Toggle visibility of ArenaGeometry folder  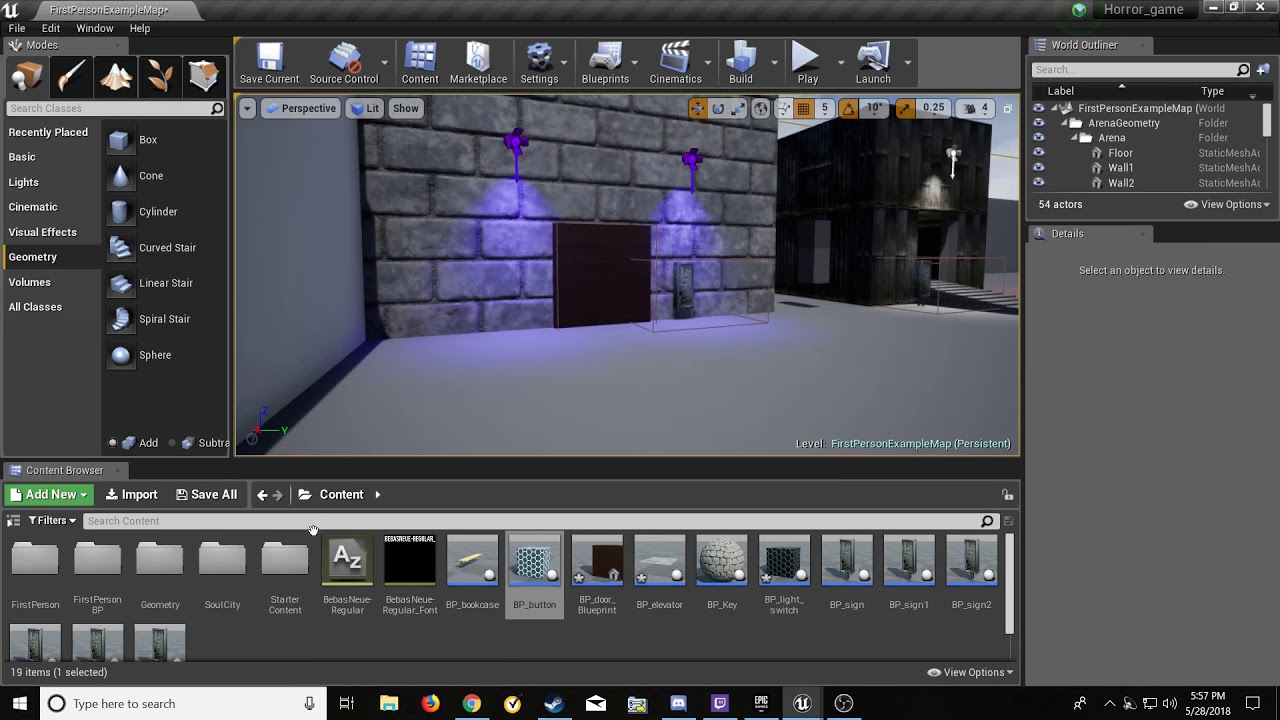point(1038,123)
